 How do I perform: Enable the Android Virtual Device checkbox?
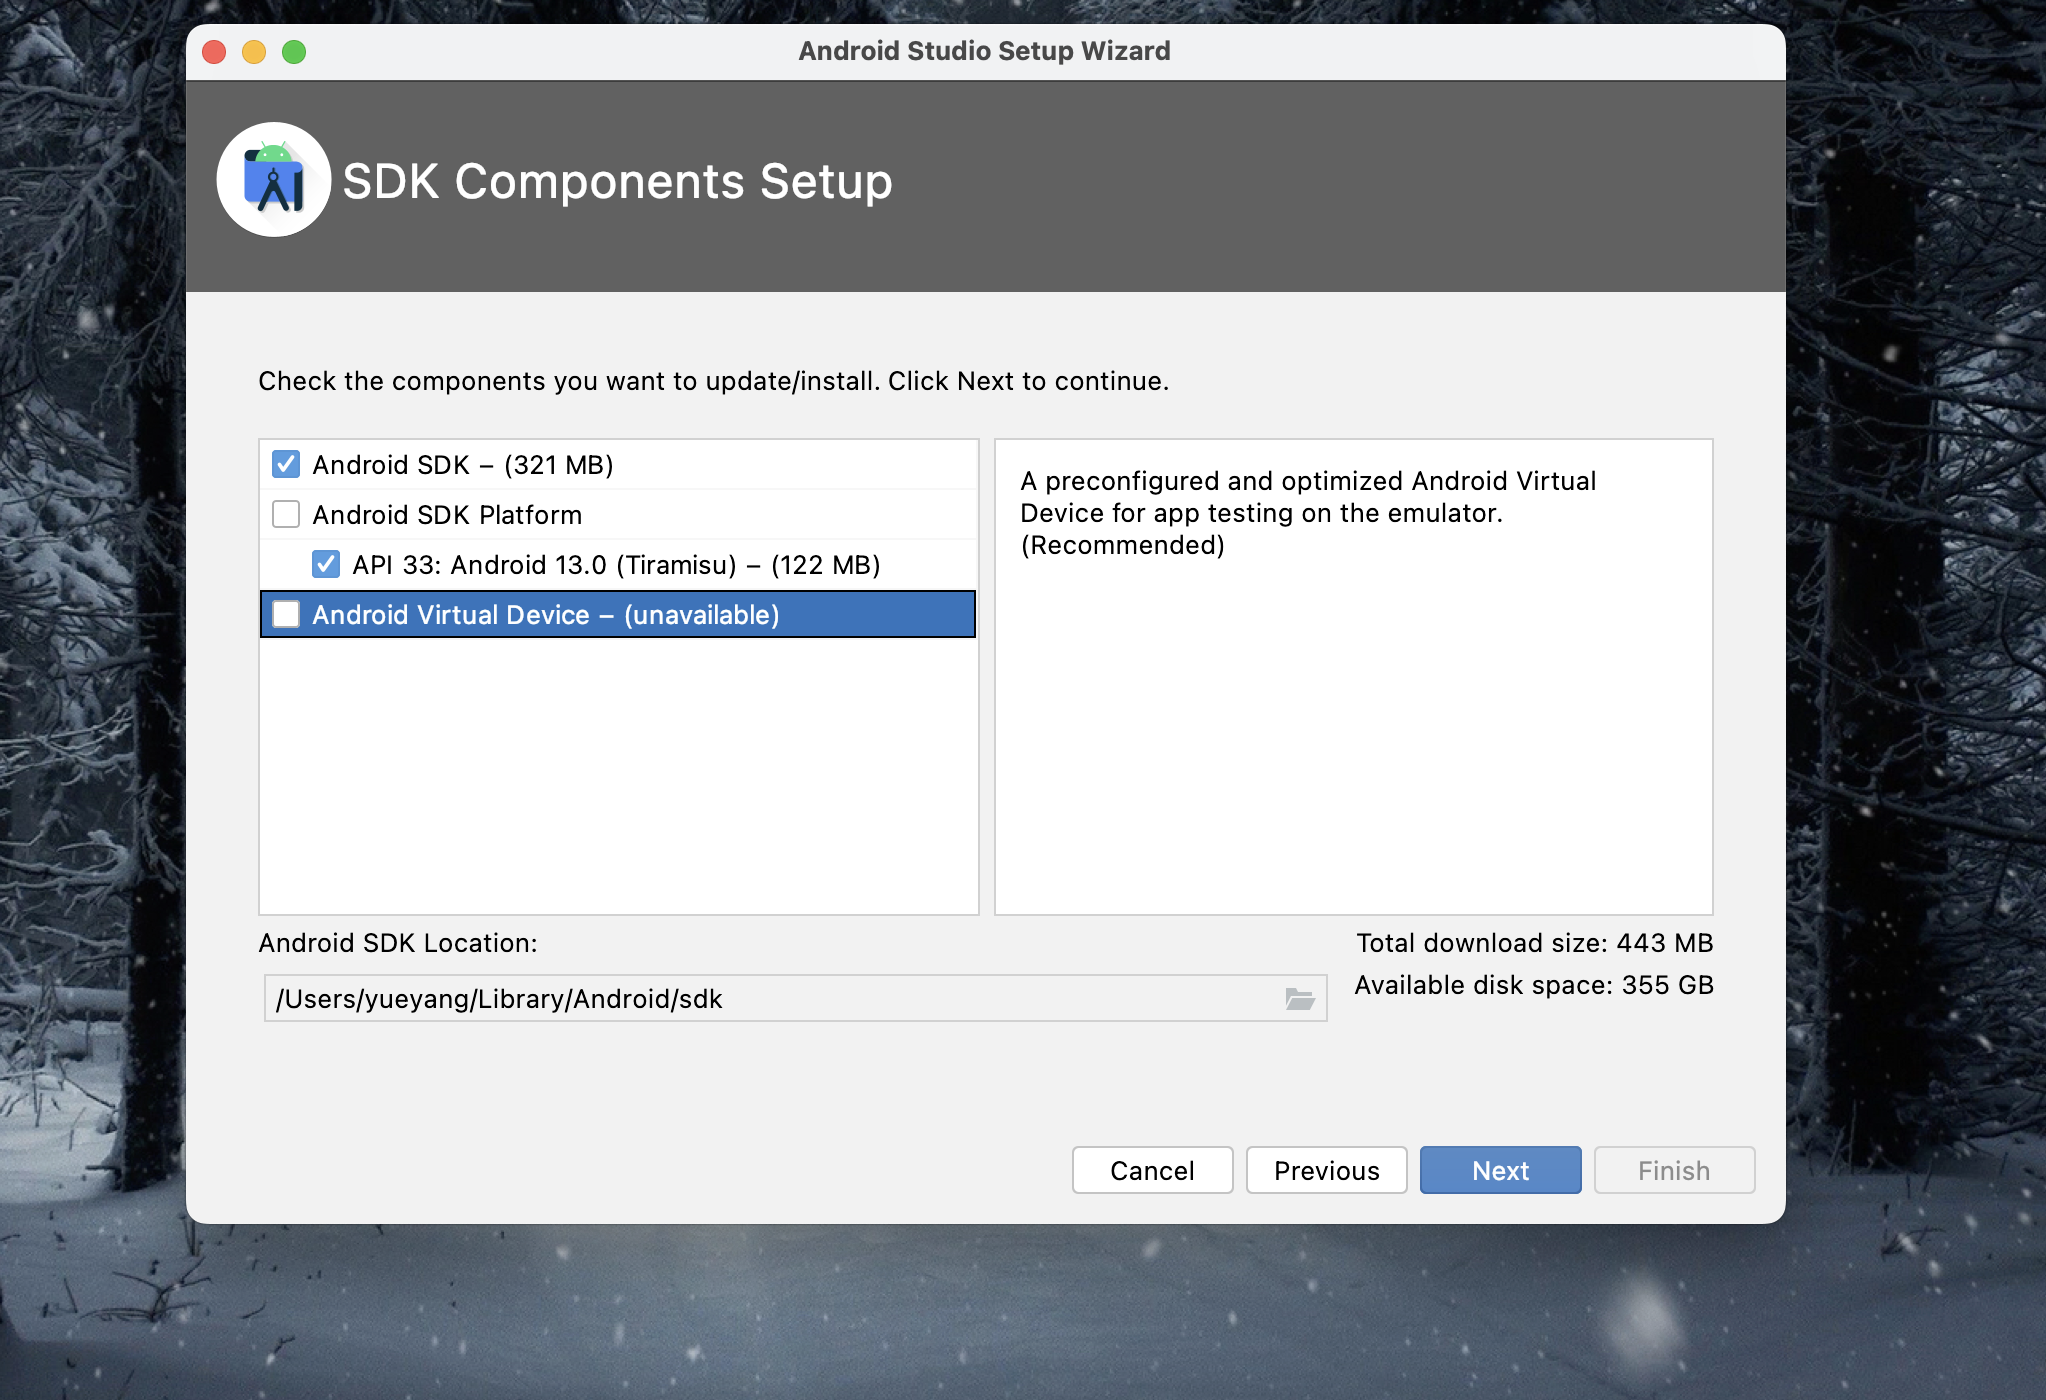click(286, 614)
